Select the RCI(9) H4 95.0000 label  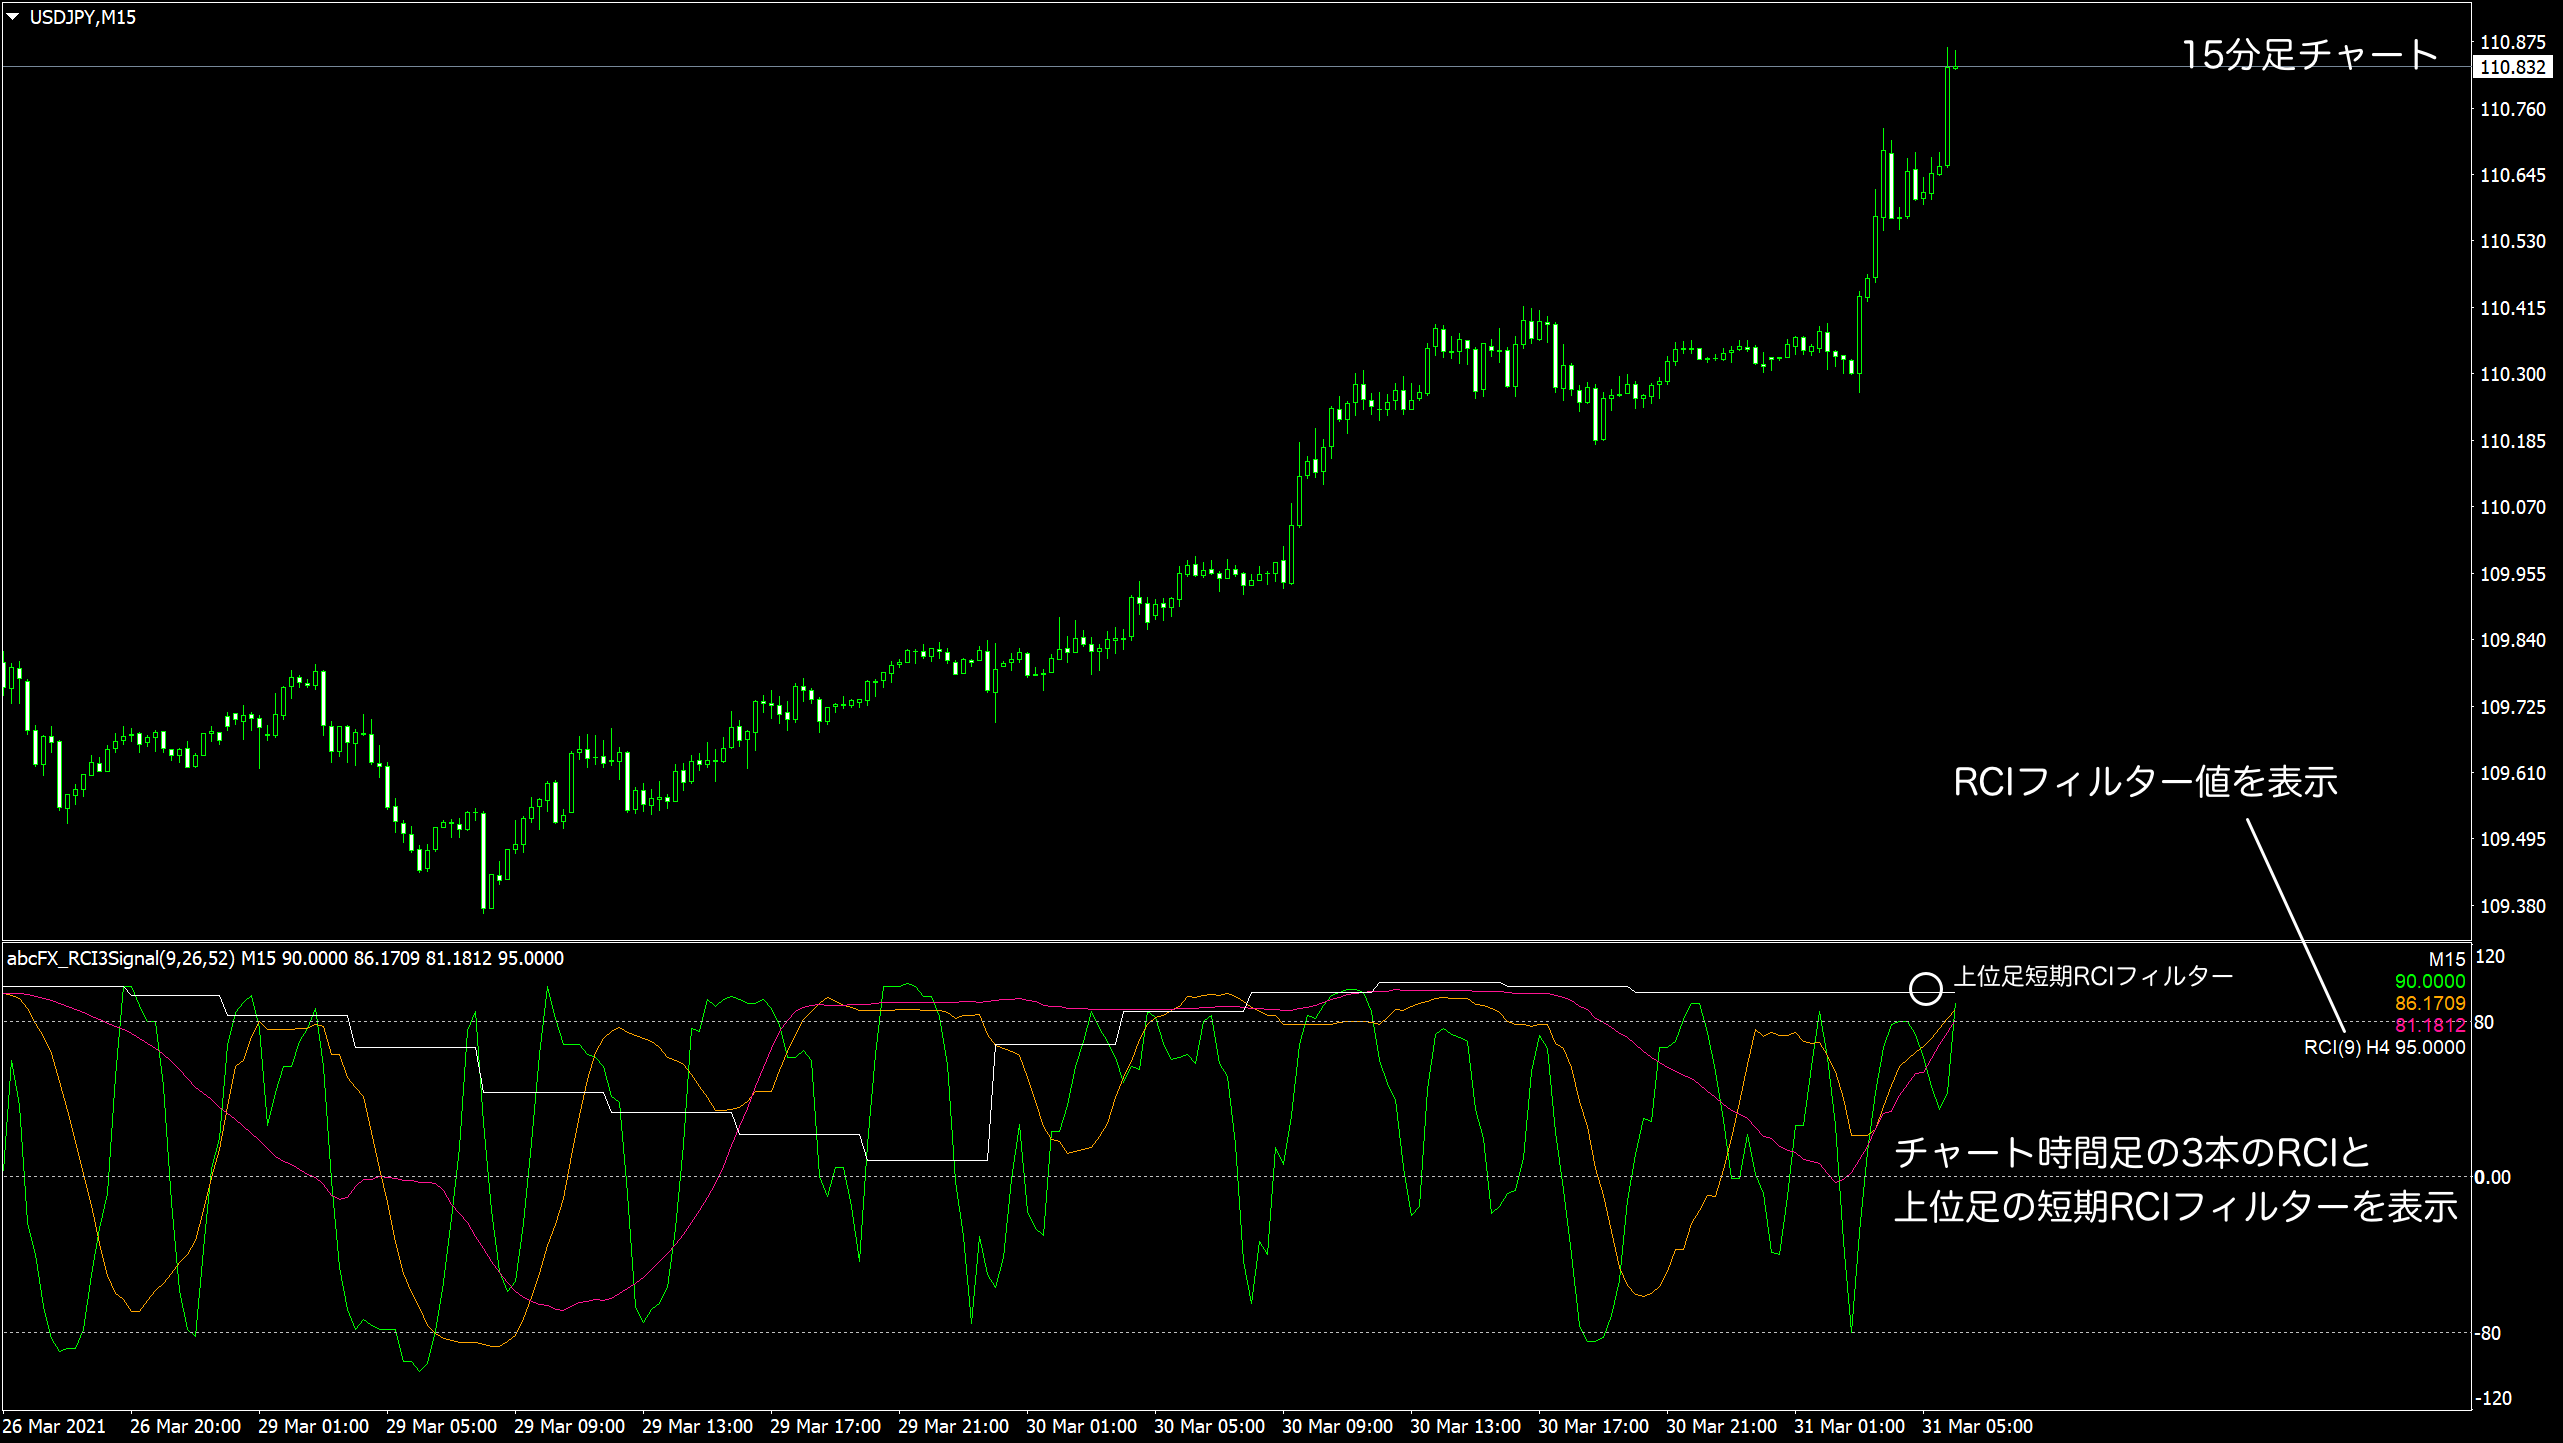[x=2384, y=1047]
